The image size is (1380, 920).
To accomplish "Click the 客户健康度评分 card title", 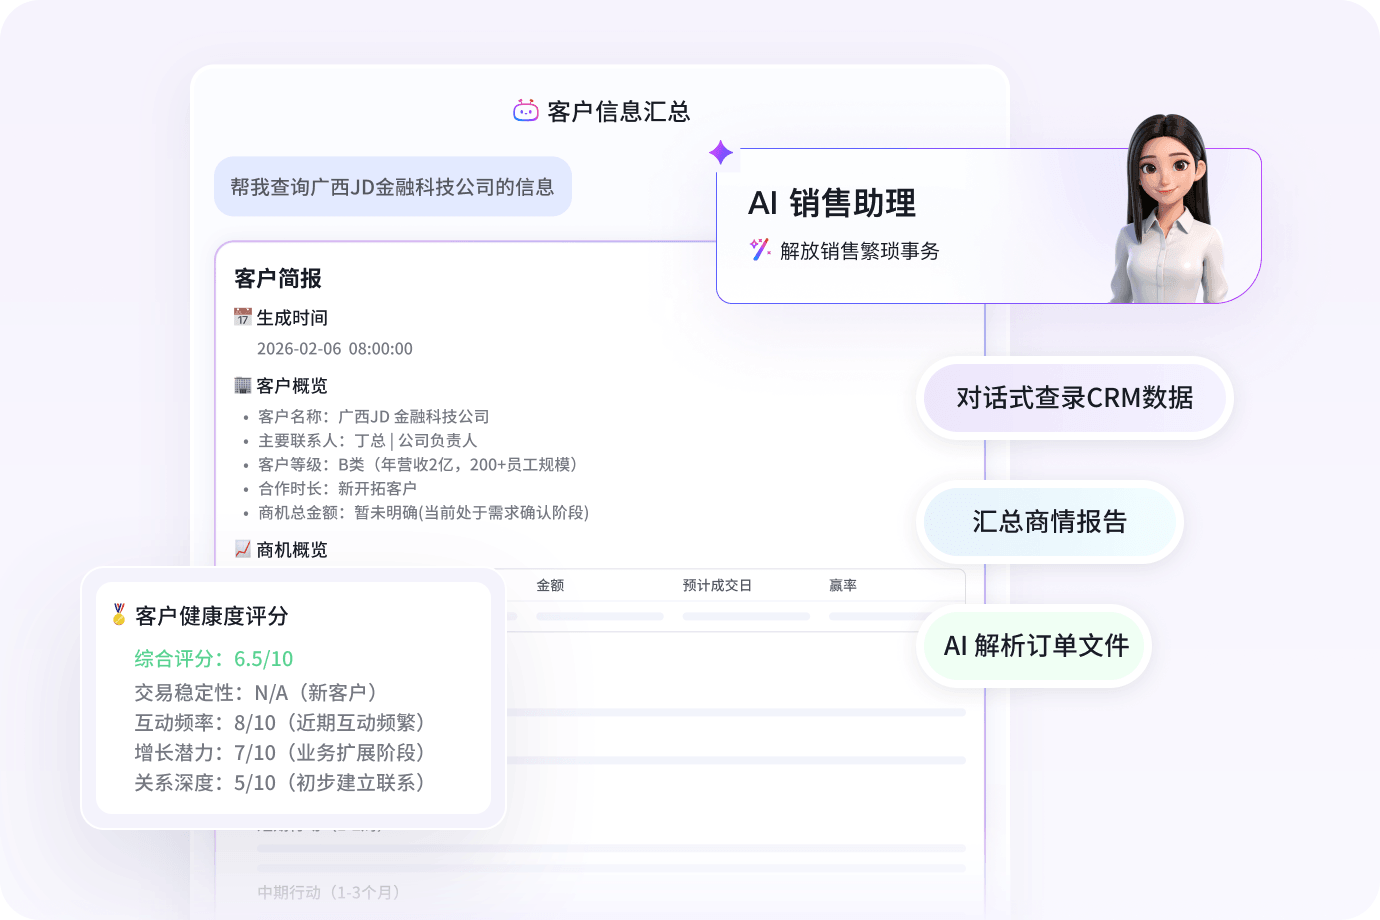I will point(212,616).
